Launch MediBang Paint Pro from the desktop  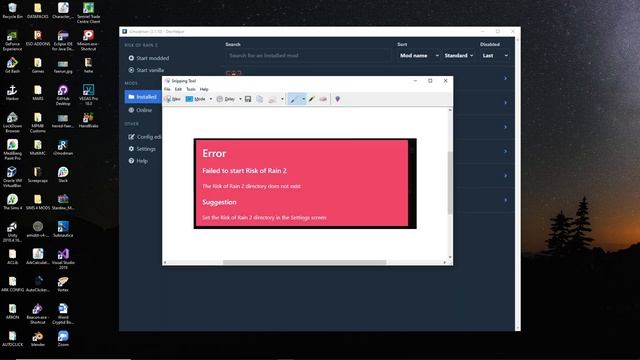(12, 149)
